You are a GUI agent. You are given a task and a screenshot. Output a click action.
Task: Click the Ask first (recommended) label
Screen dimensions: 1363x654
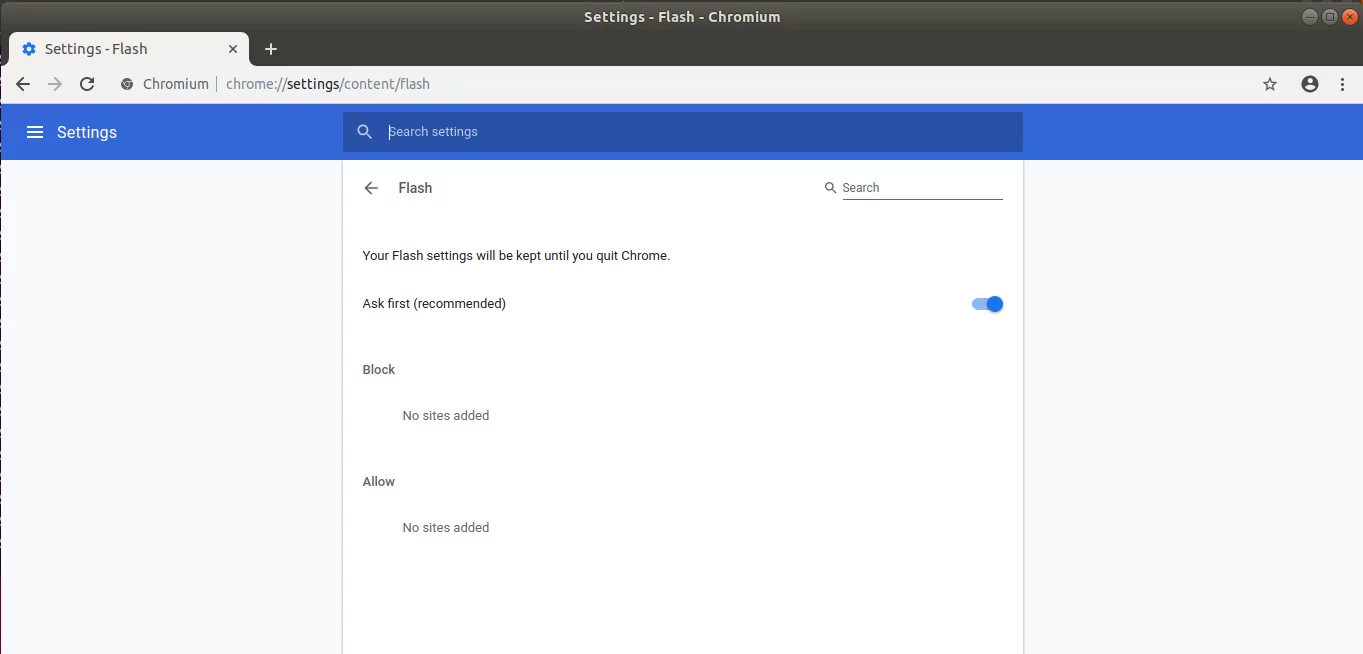pyautogui.click(x=434, y=304)
